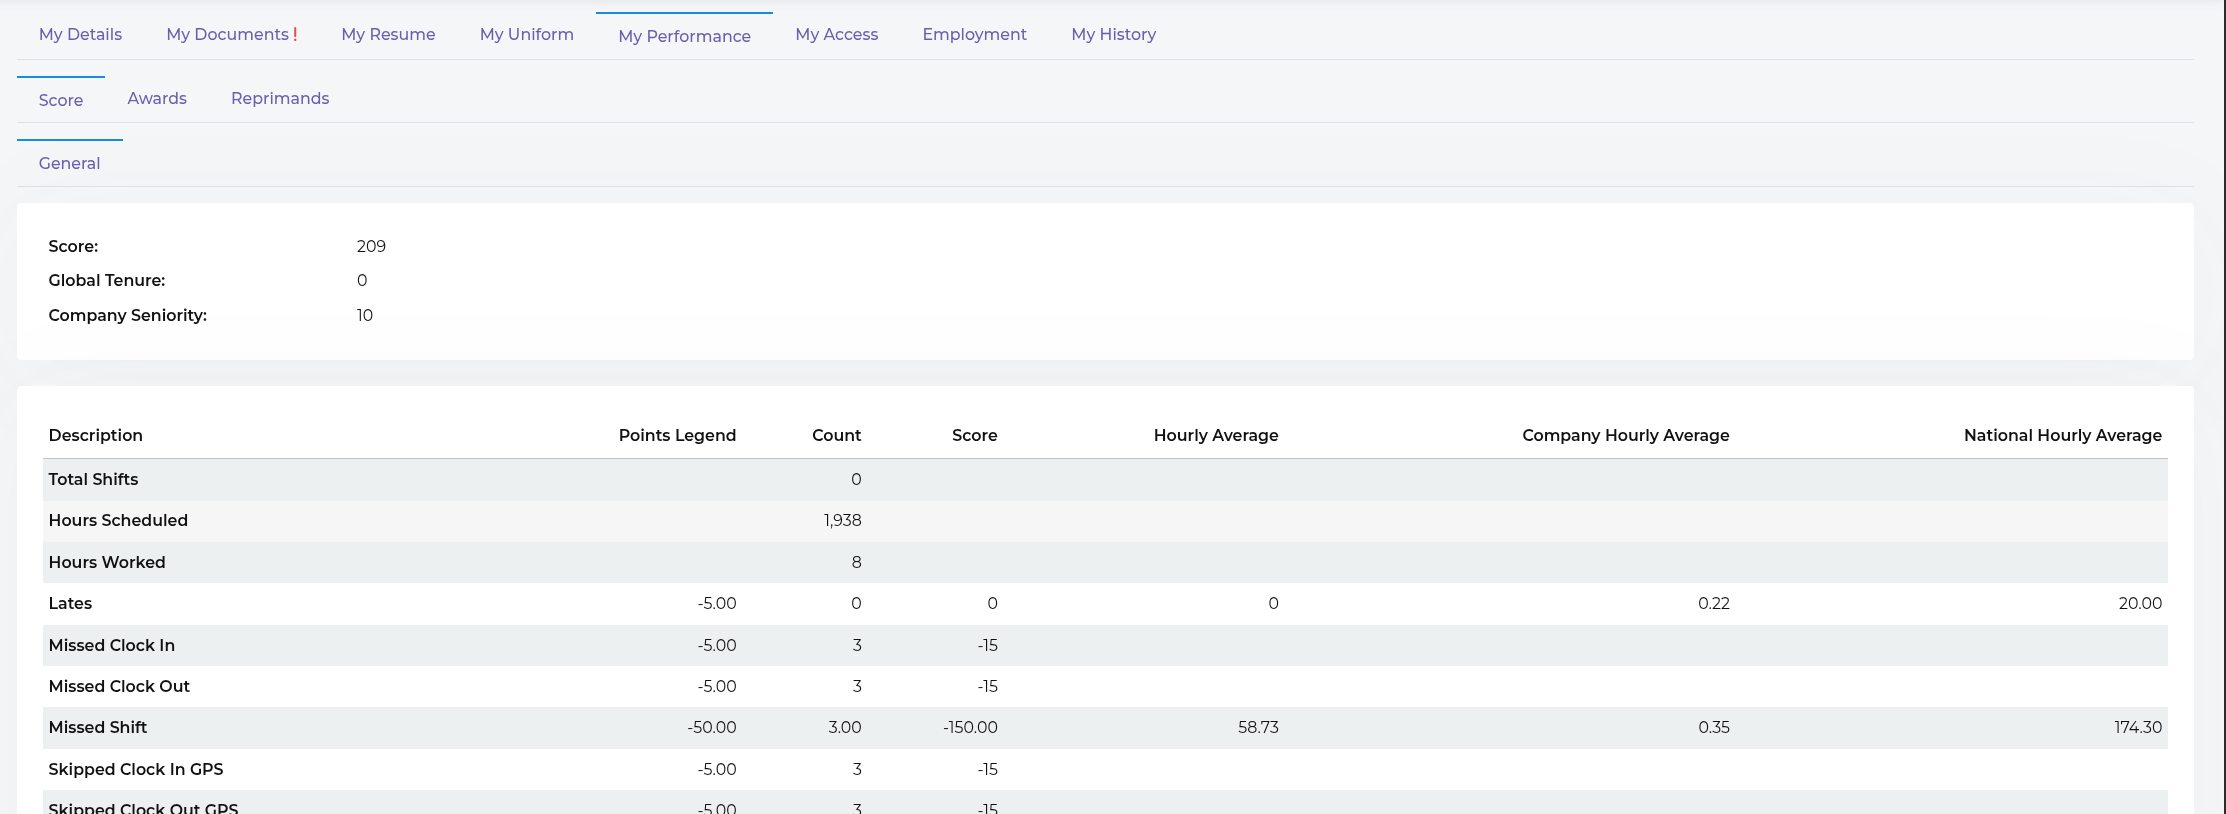2226x814 pixels.
Task: Switch to the Awards sub-tab
Action: [x=157, y=98]
